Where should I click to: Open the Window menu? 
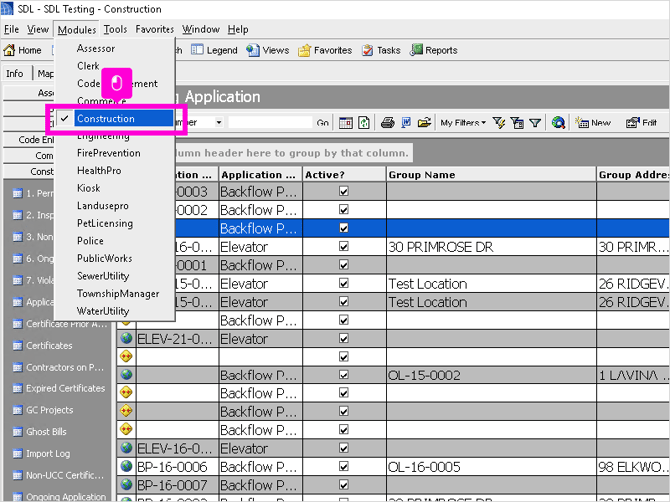[201, 29]
